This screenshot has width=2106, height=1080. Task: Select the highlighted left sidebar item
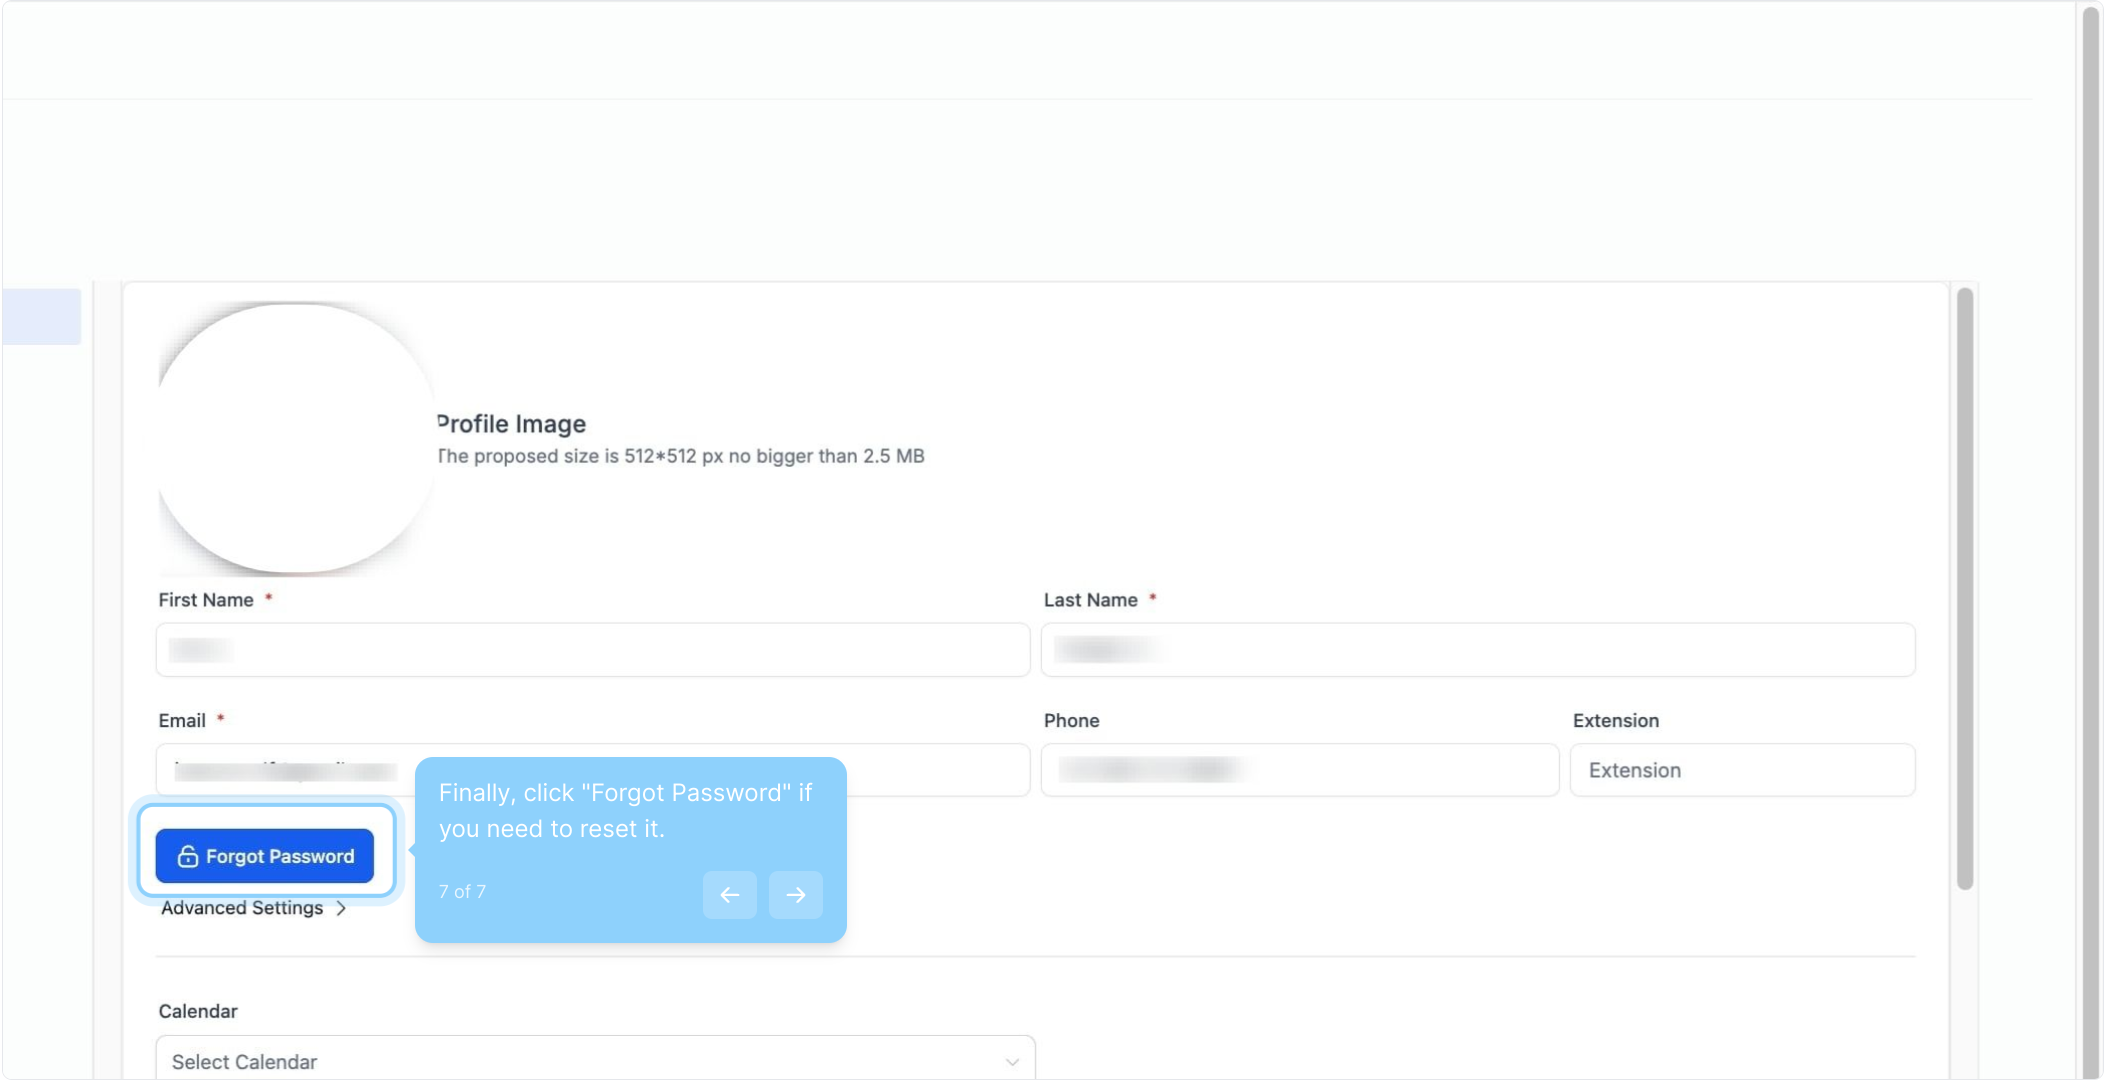pyautogui.click(x=42, y=317)
